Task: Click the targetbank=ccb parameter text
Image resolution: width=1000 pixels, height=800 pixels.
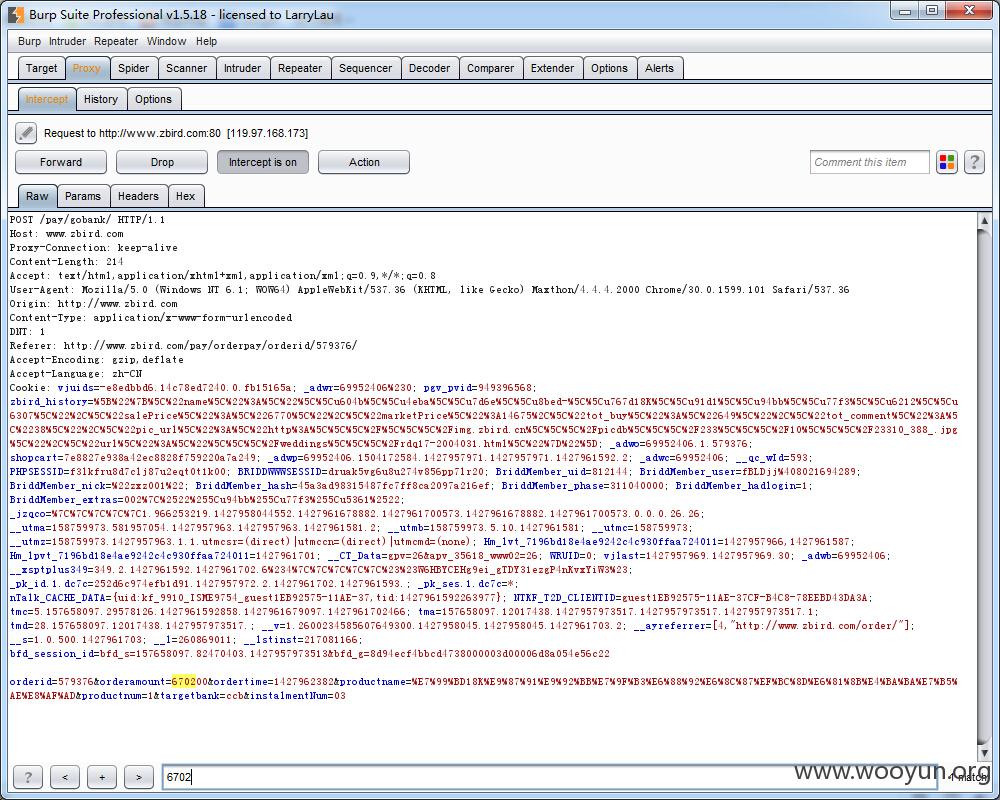Action: point(202,696)
